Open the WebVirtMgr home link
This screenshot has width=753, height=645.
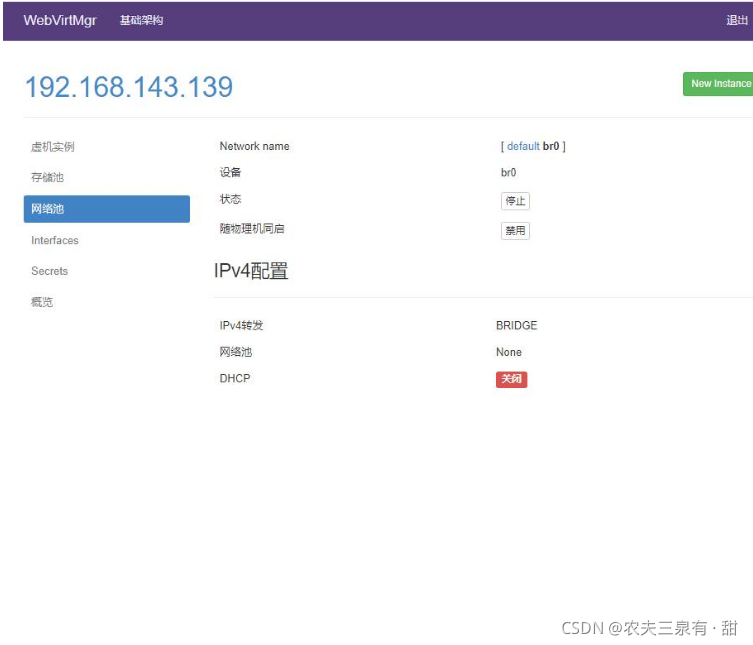pos(60,20)
